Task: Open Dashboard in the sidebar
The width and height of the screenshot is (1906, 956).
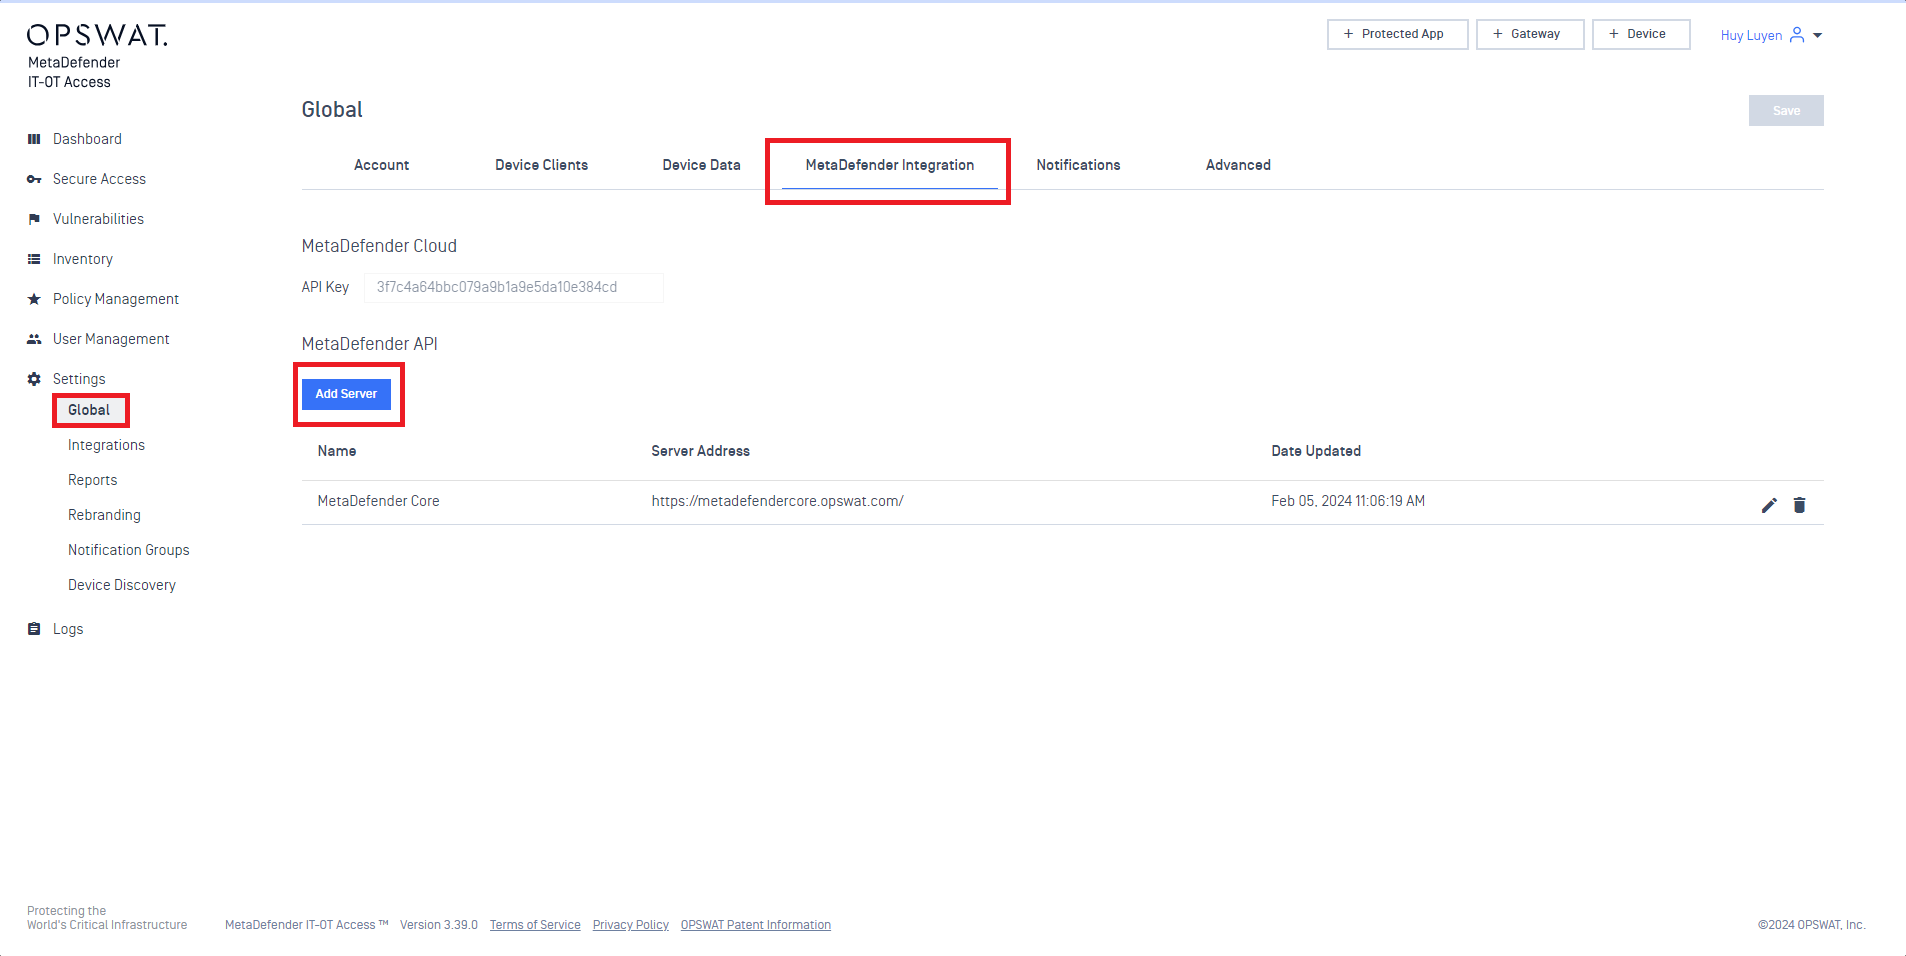Action: tap(87, 139)
